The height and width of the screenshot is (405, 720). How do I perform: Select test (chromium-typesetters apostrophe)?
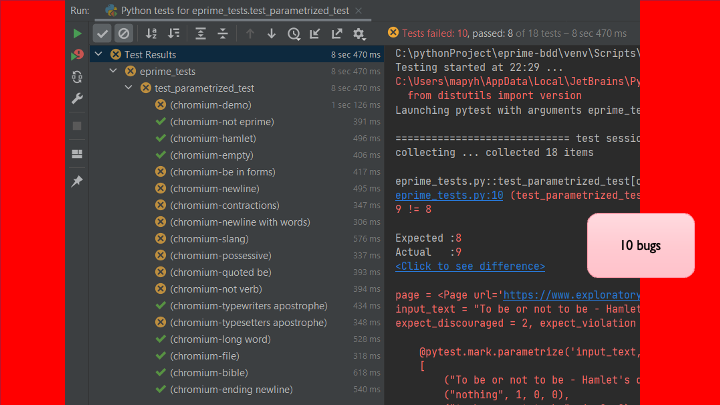pos(248,323)
